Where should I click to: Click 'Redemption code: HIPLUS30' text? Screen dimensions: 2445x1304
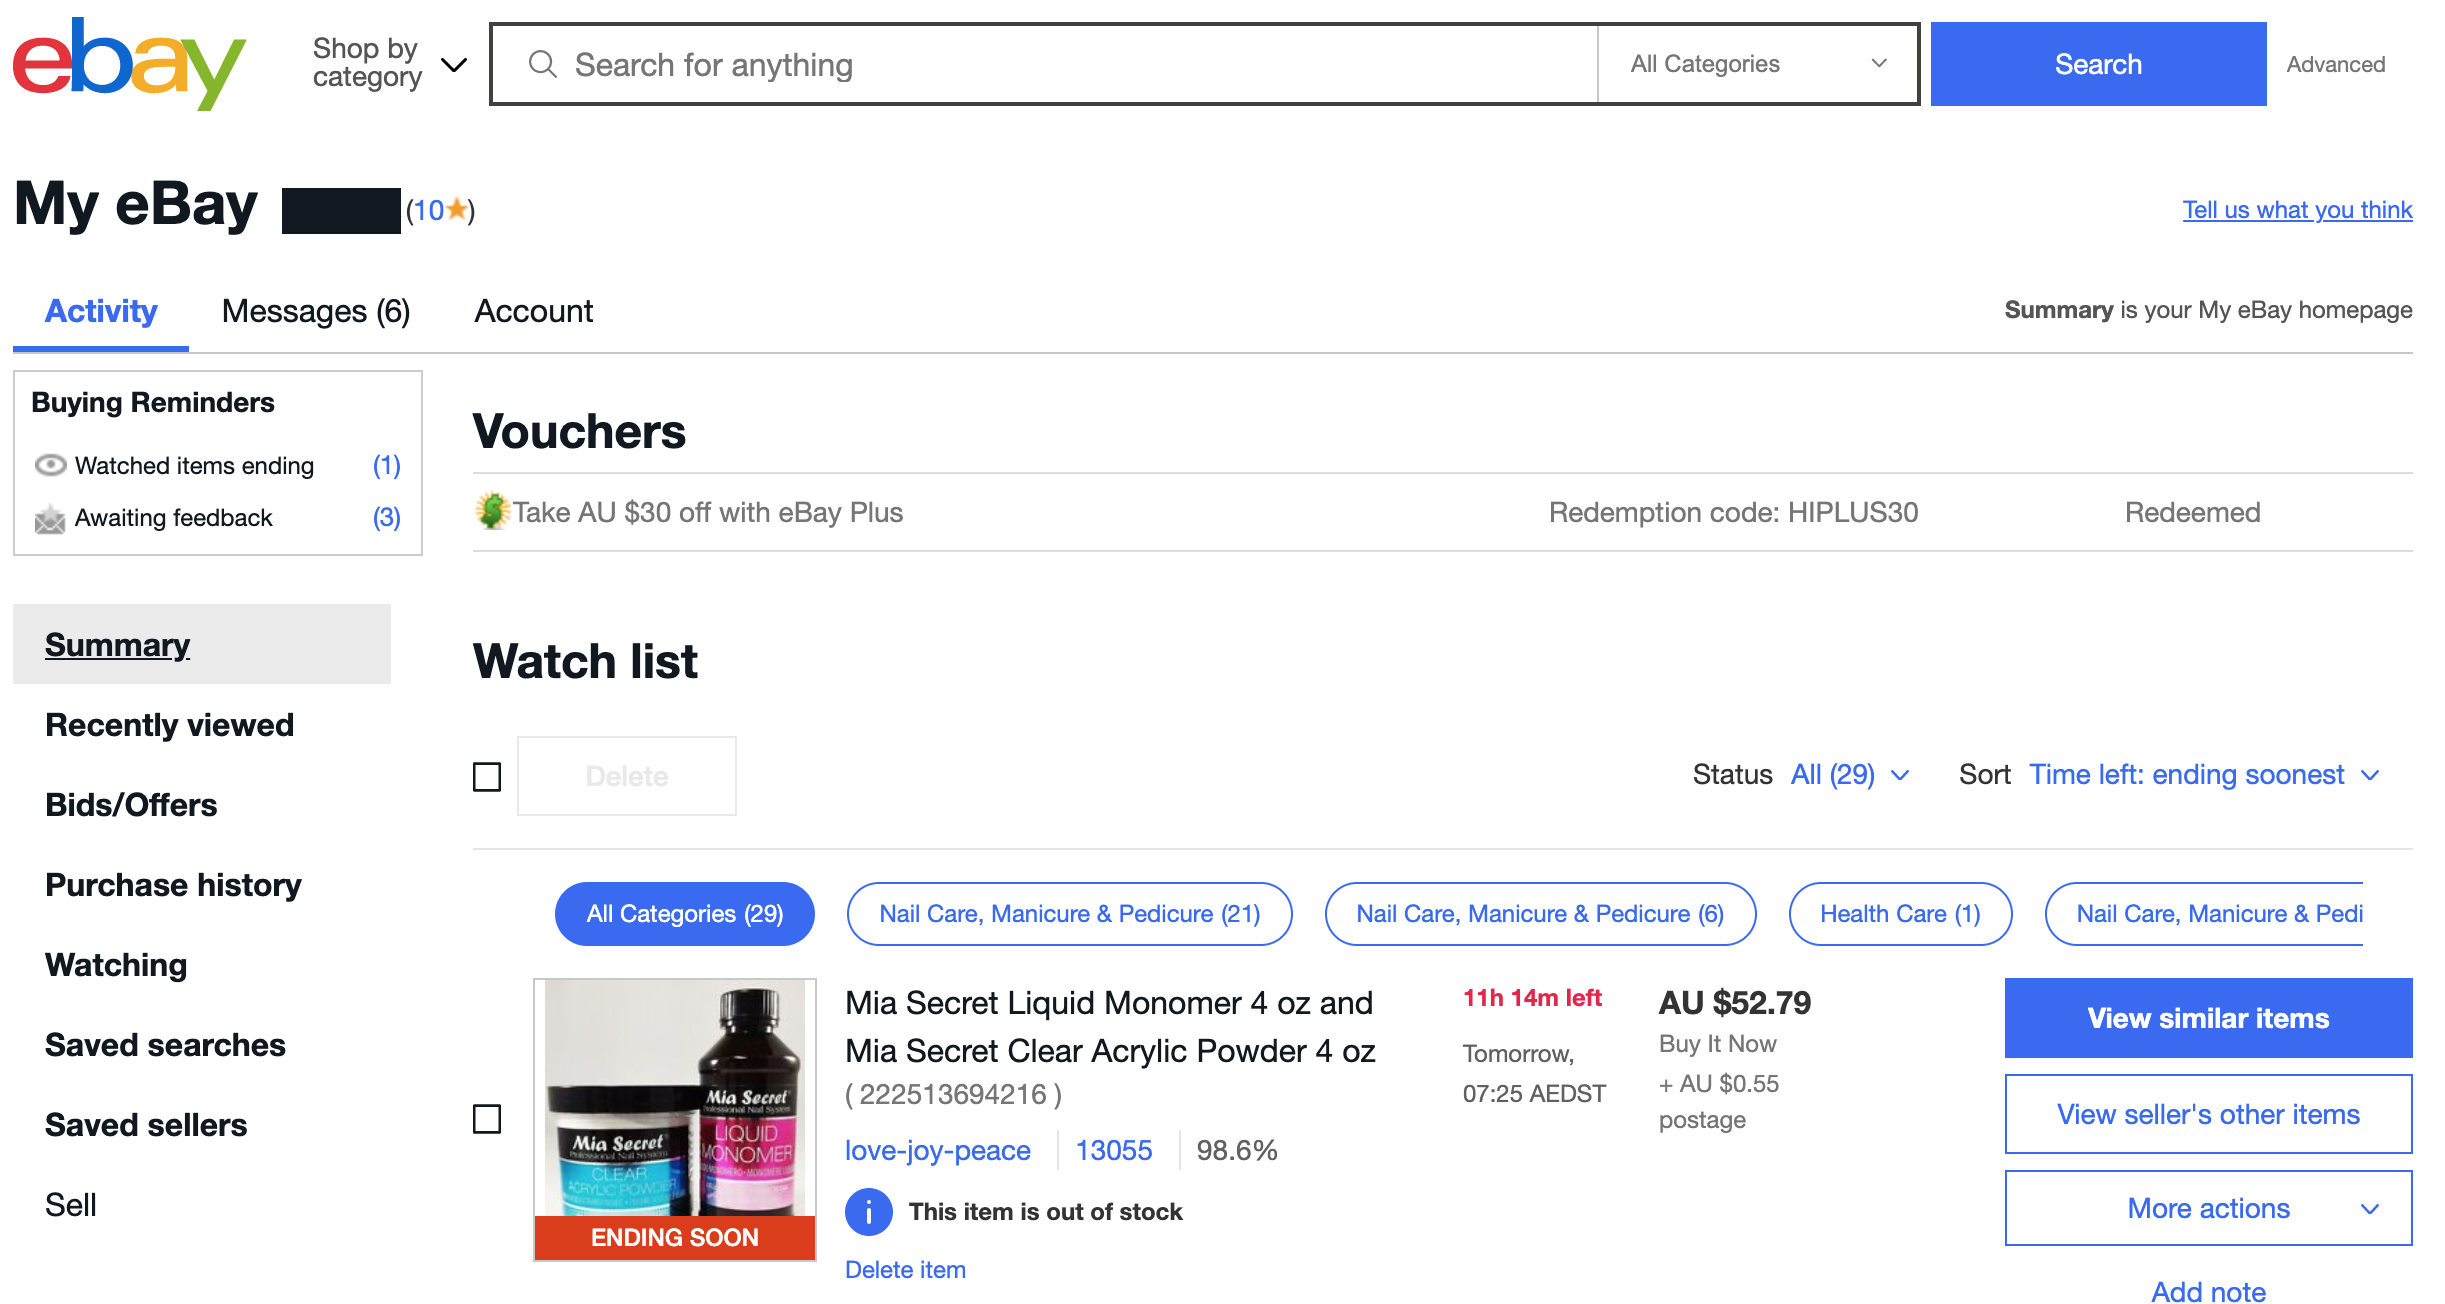pos(1733,512)
